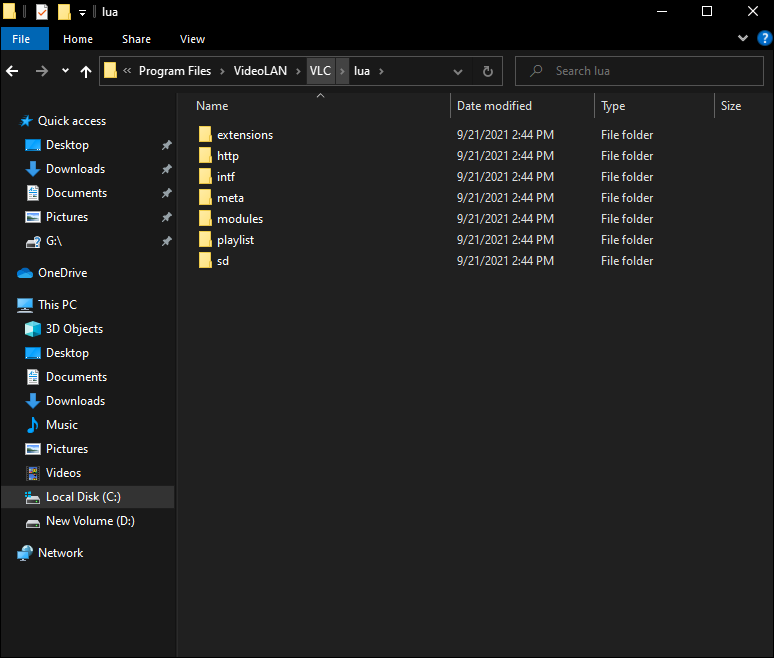The image size is (774, 658).
Task: Open the Network location in sidebar
Action: [60, 553]
